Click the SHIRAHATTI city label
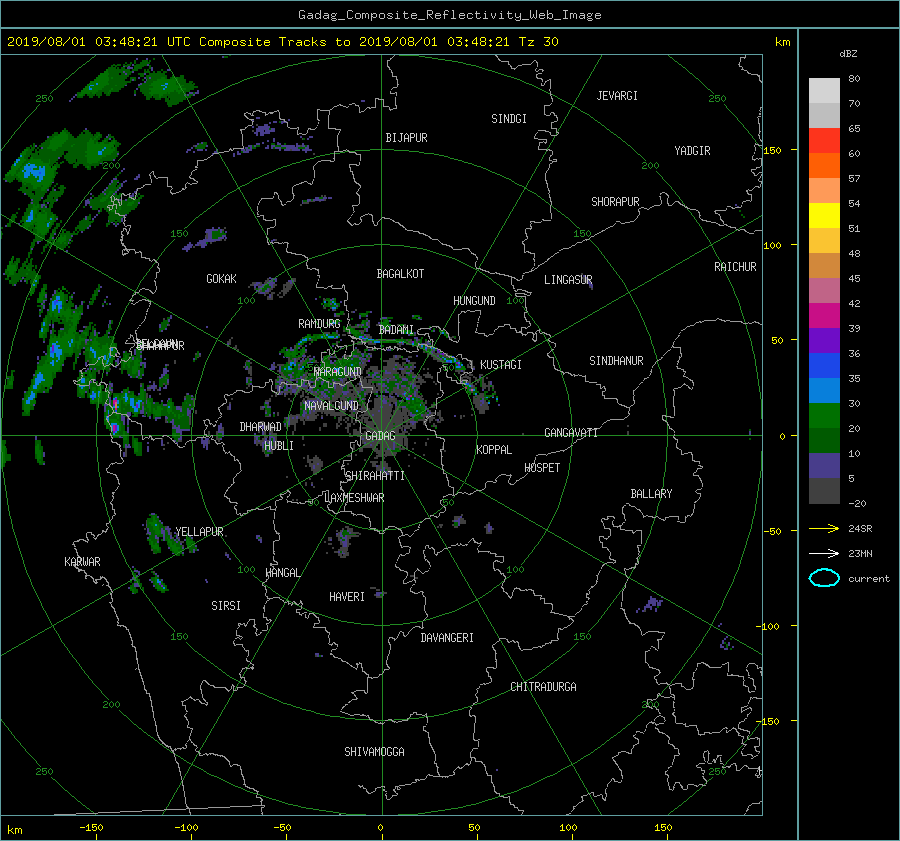 375,476
